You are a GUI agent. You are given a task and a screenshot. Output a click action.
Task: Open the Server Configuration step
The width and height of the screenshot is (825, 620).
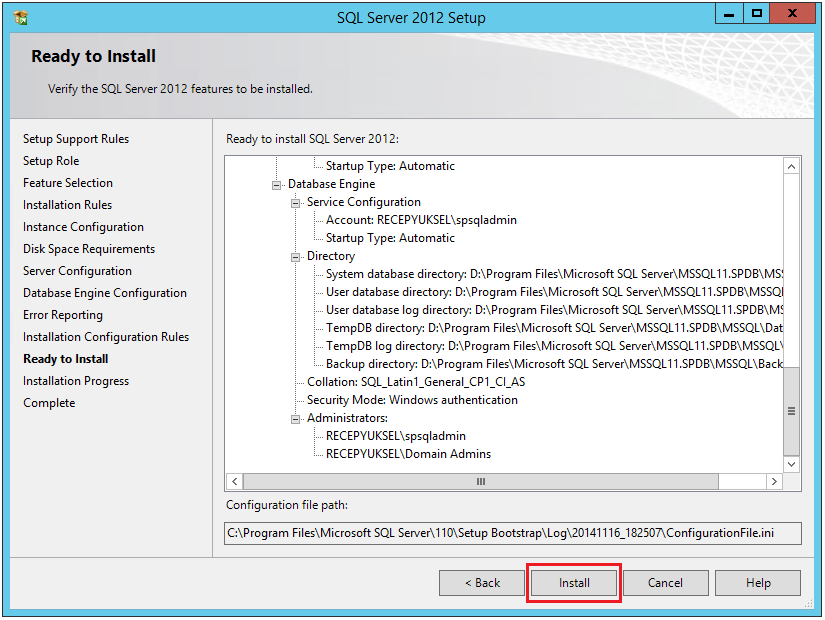pos(77,271)
